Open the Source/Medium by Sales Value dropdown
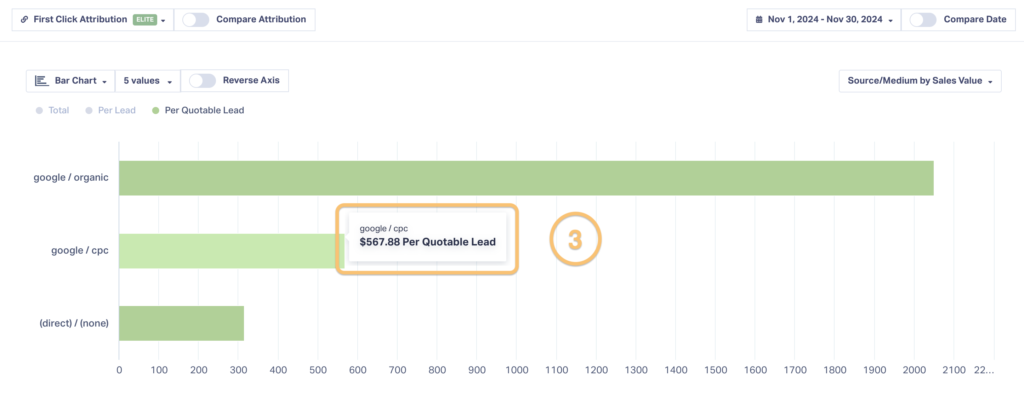 (x=920, y=80)
